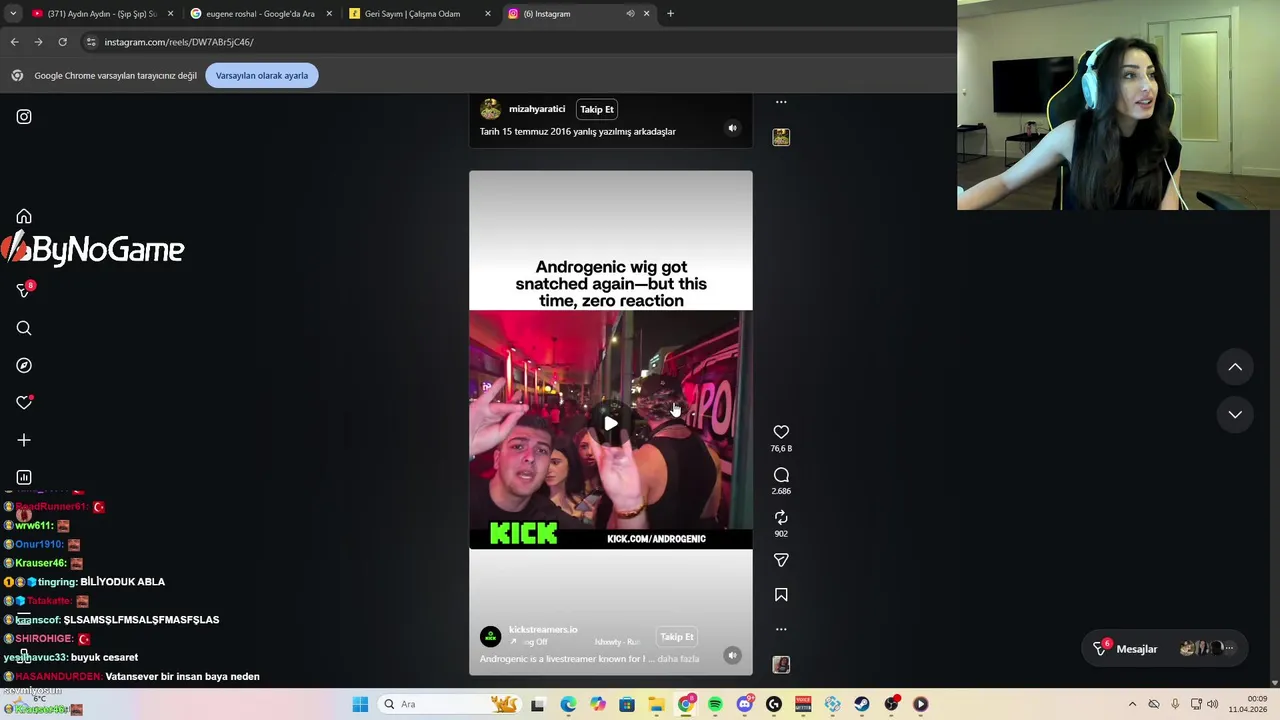Viewport: 1280px width, 720px height.
Task: Open the kickstreamers.io profile link
Action: click(543, 630)
